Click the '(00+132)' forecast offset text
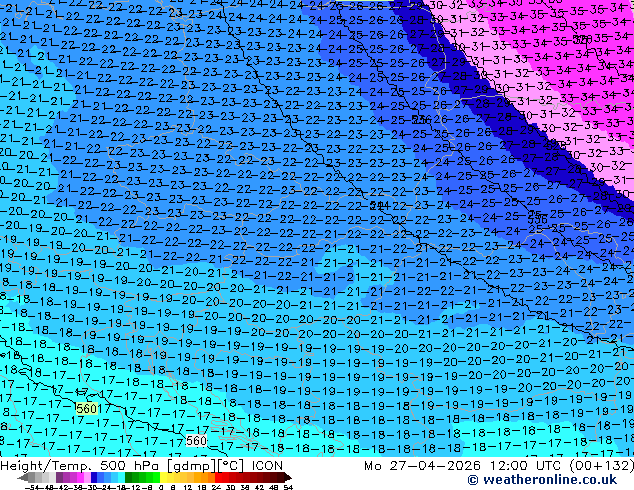 (x=602, y=466)
